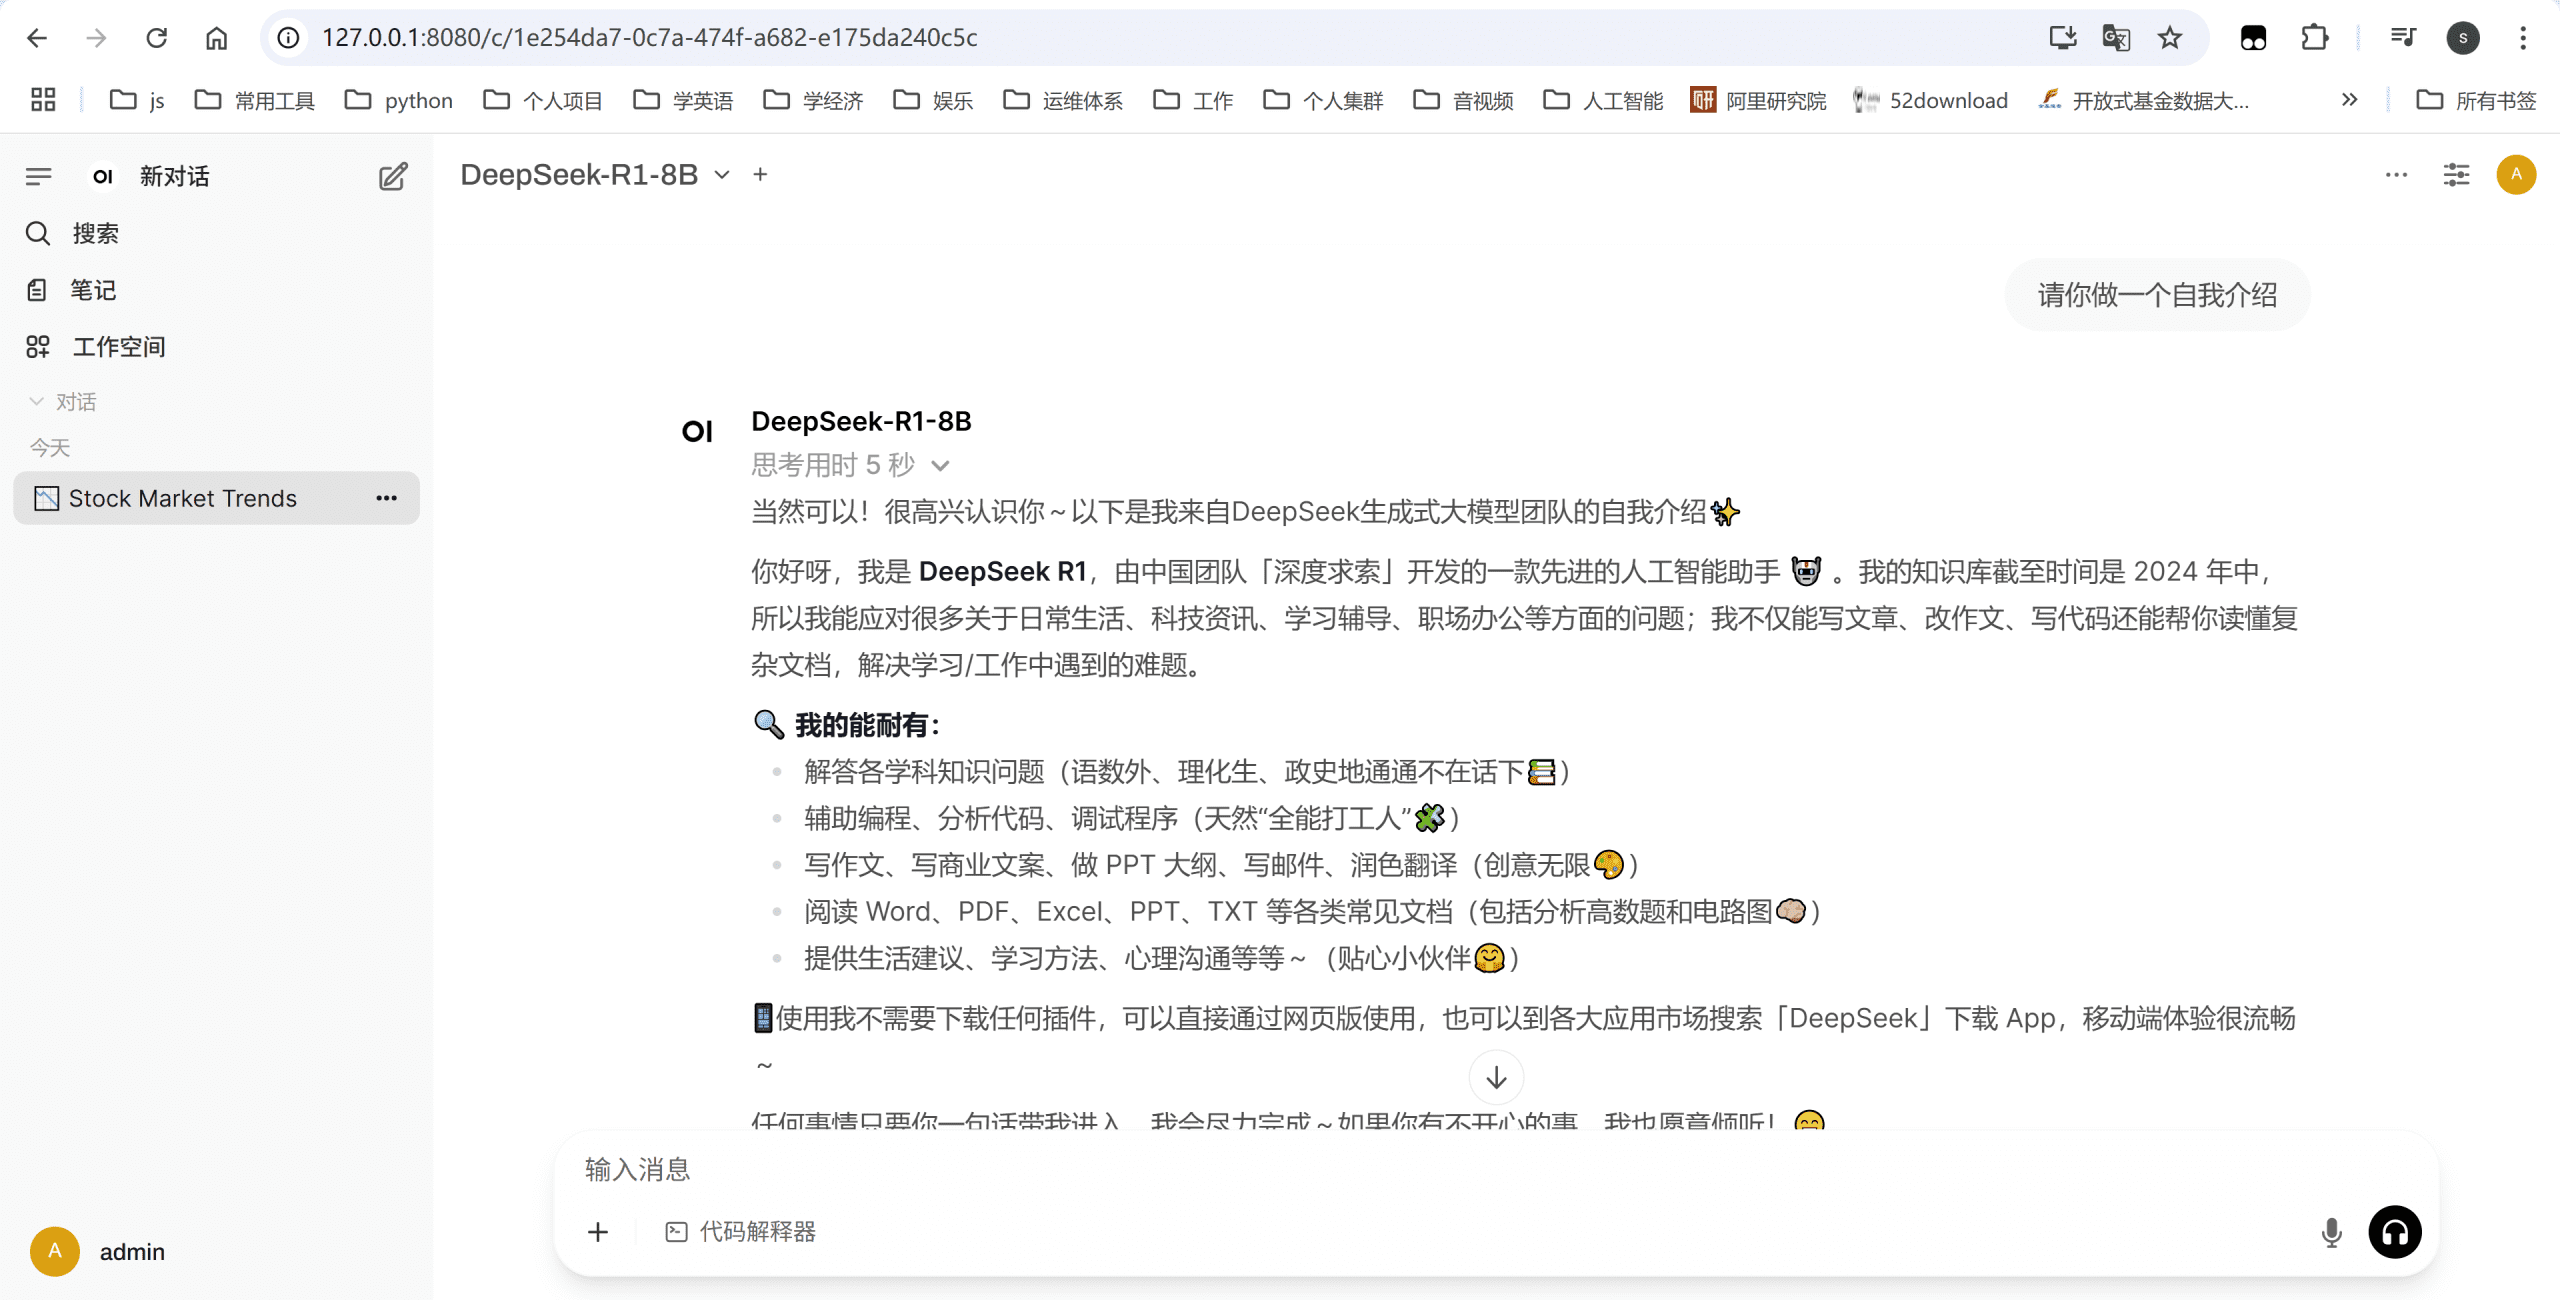The width and height of the screenshot is (2560, 1300).
Task: Open the black extension icon in toolbar
Action: point(2253,38)
